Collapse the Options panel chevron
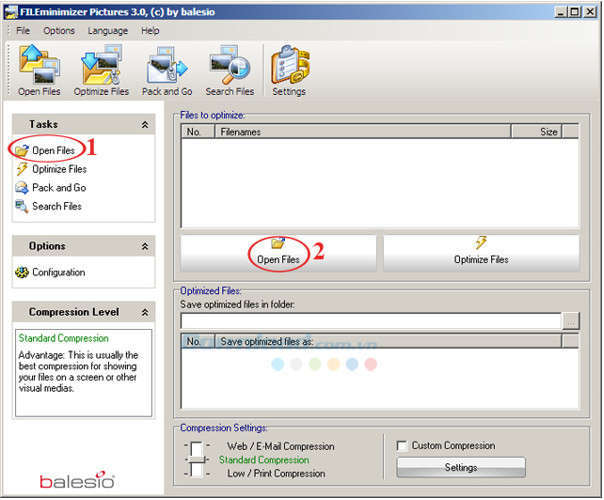Screen dimensions: 604x500 coord(145,246)
